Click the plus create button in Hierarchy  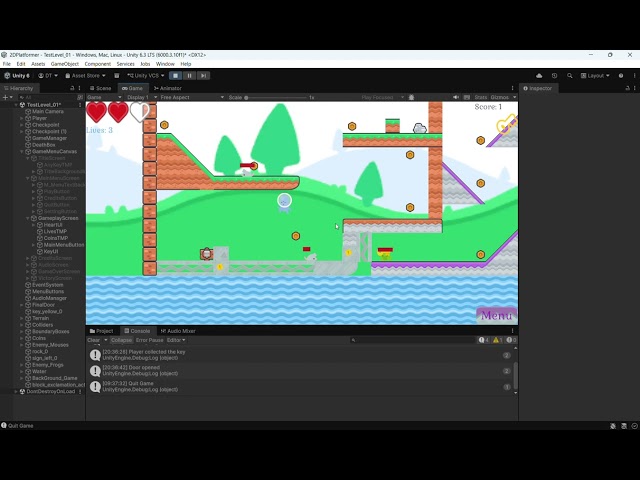[7, 98]
